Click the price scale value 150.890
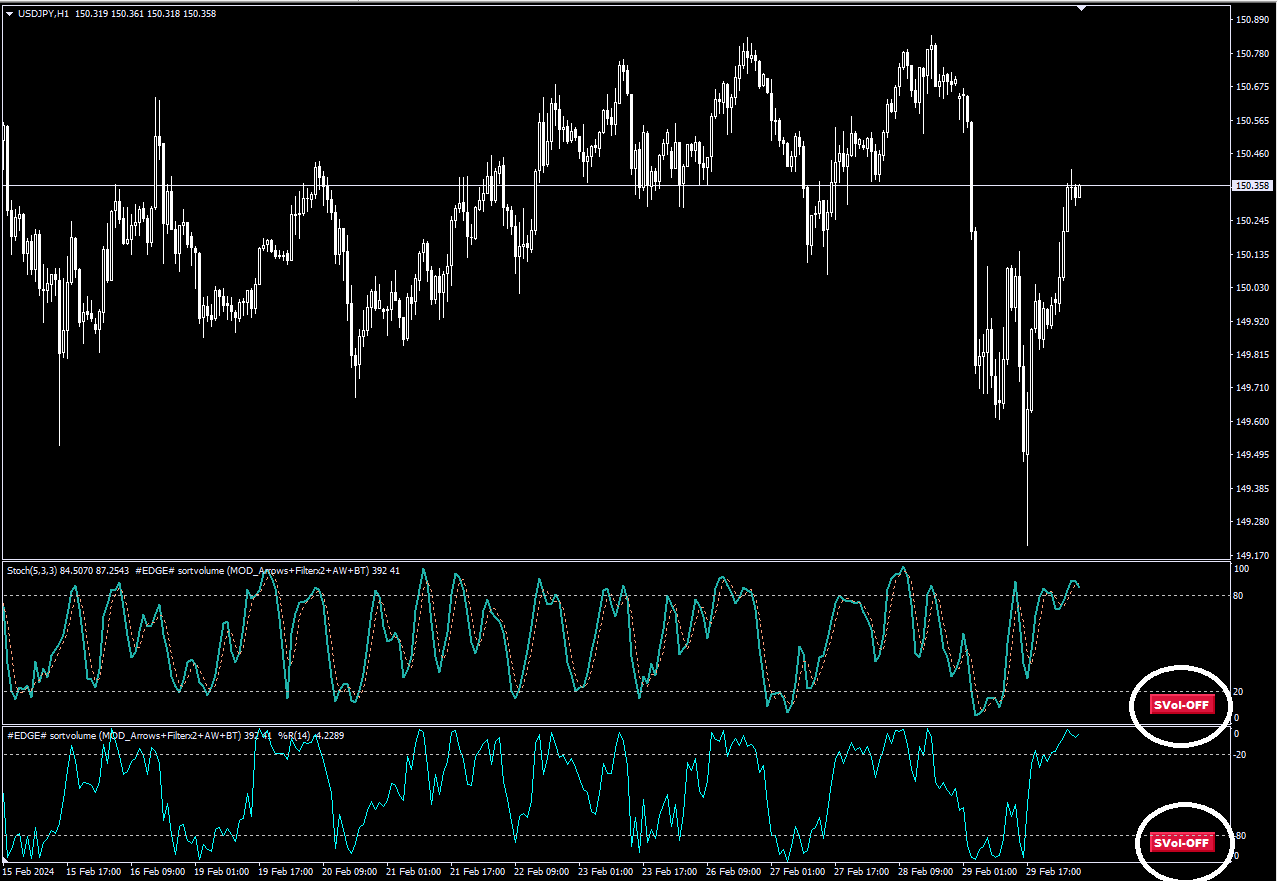This screenshot has width=1278, height=881. point(1252,20)
